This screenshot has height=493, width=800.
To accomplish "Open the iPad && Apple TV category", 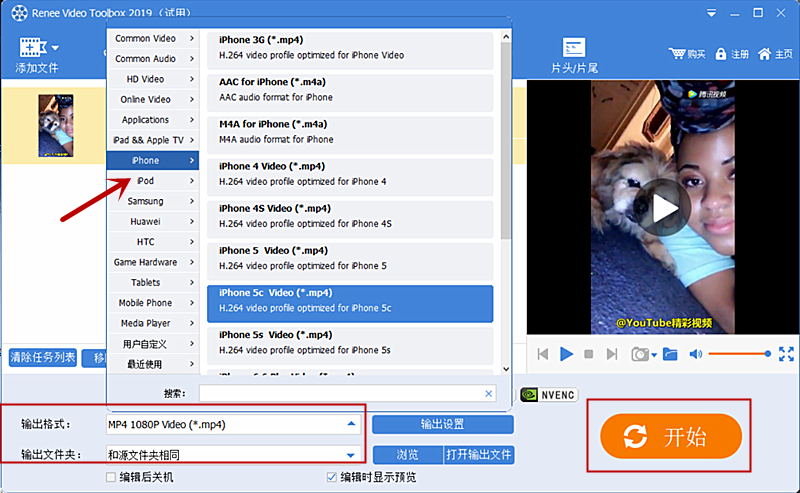I will pos(153,140).
